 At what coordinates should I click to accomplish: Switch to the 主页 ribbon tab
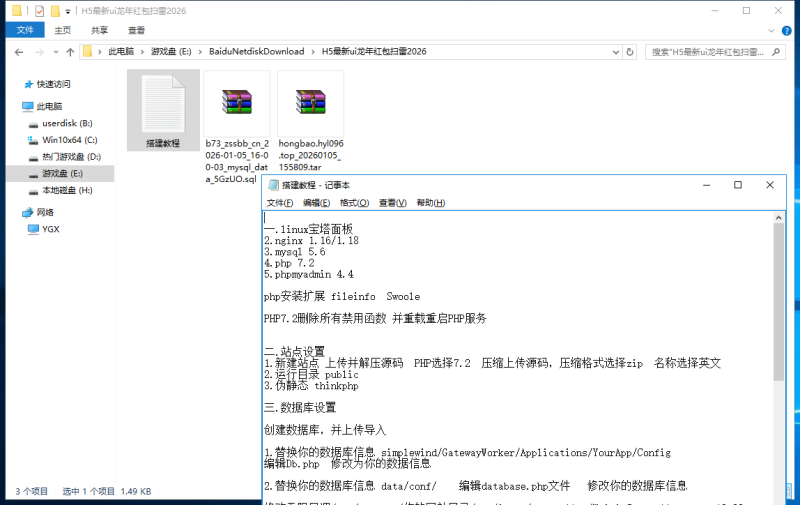click(63, 30)
